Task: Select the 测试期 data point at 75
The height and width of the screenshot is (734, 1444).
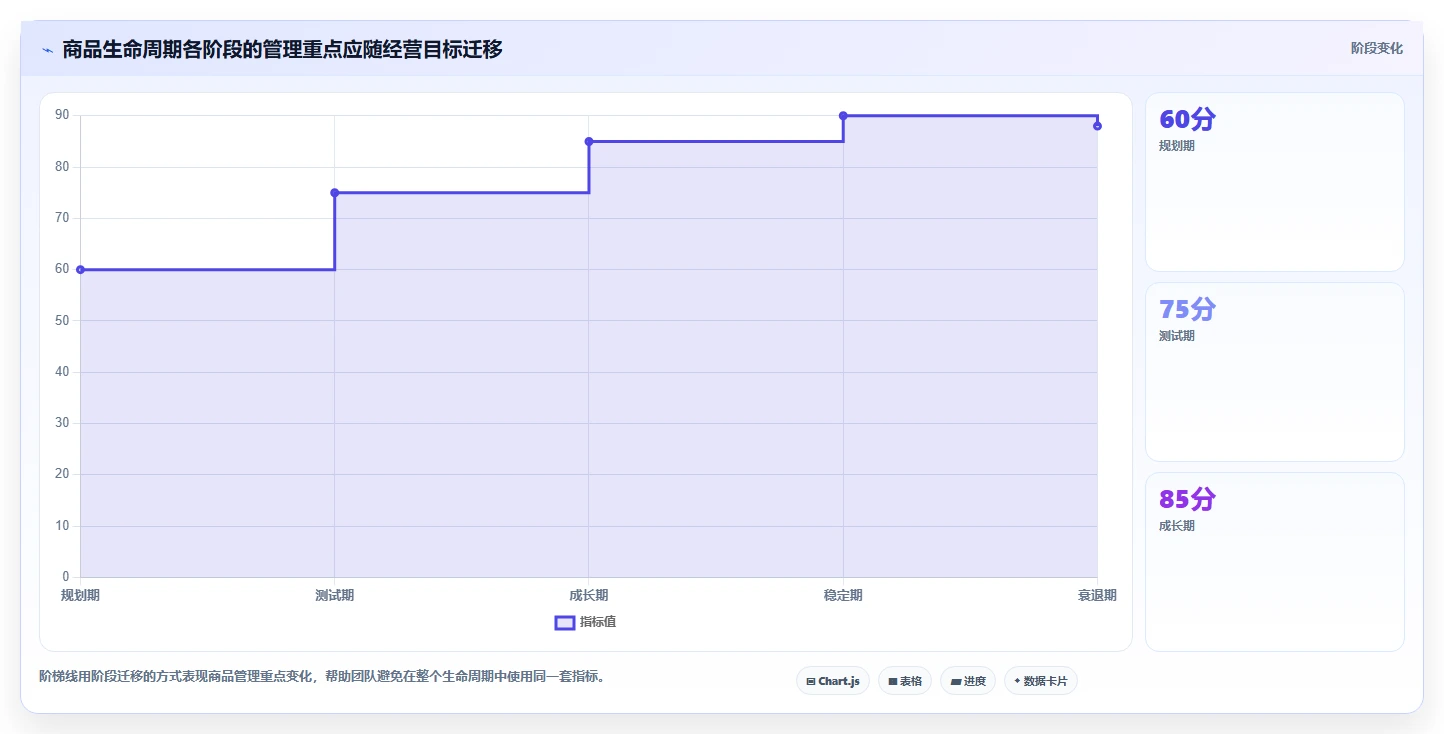Action: coord(334,193)
